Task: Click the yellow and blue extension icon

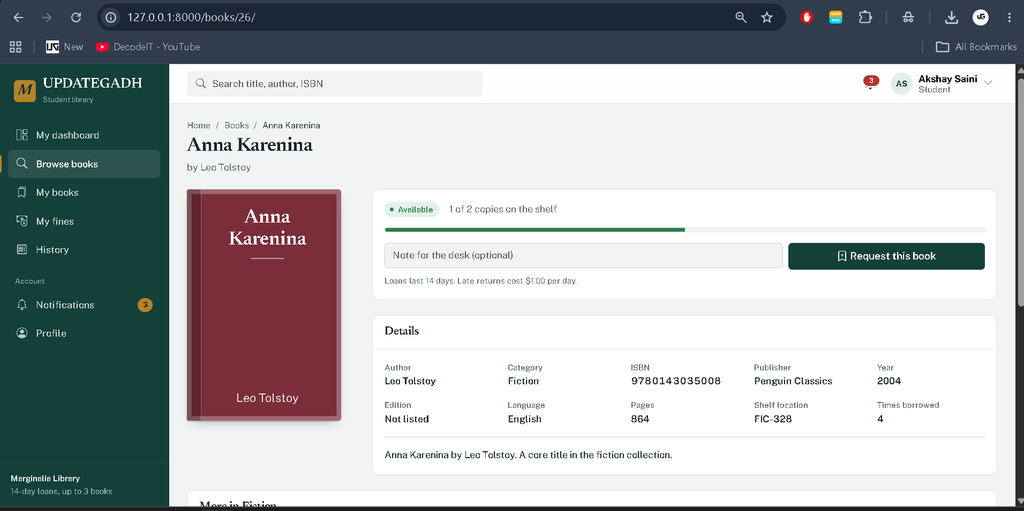Action: (835, 18)
